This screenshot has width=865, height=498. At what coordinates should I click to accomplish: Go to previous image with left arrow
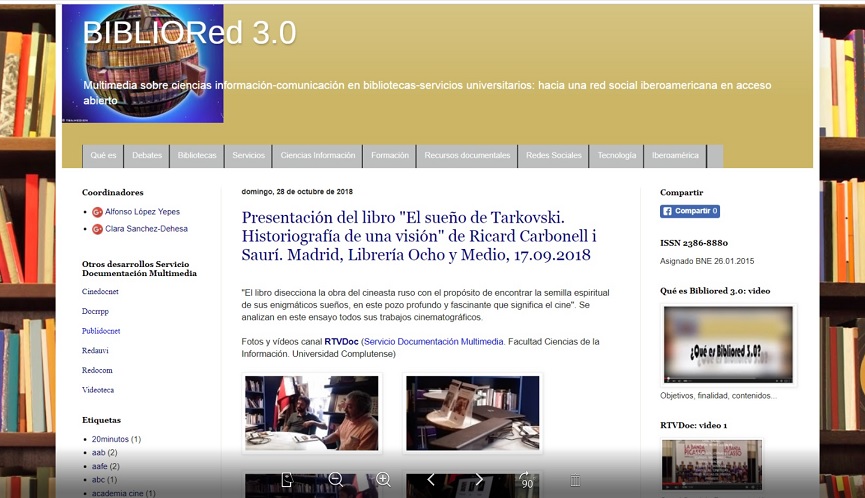(x=431, y=480)
